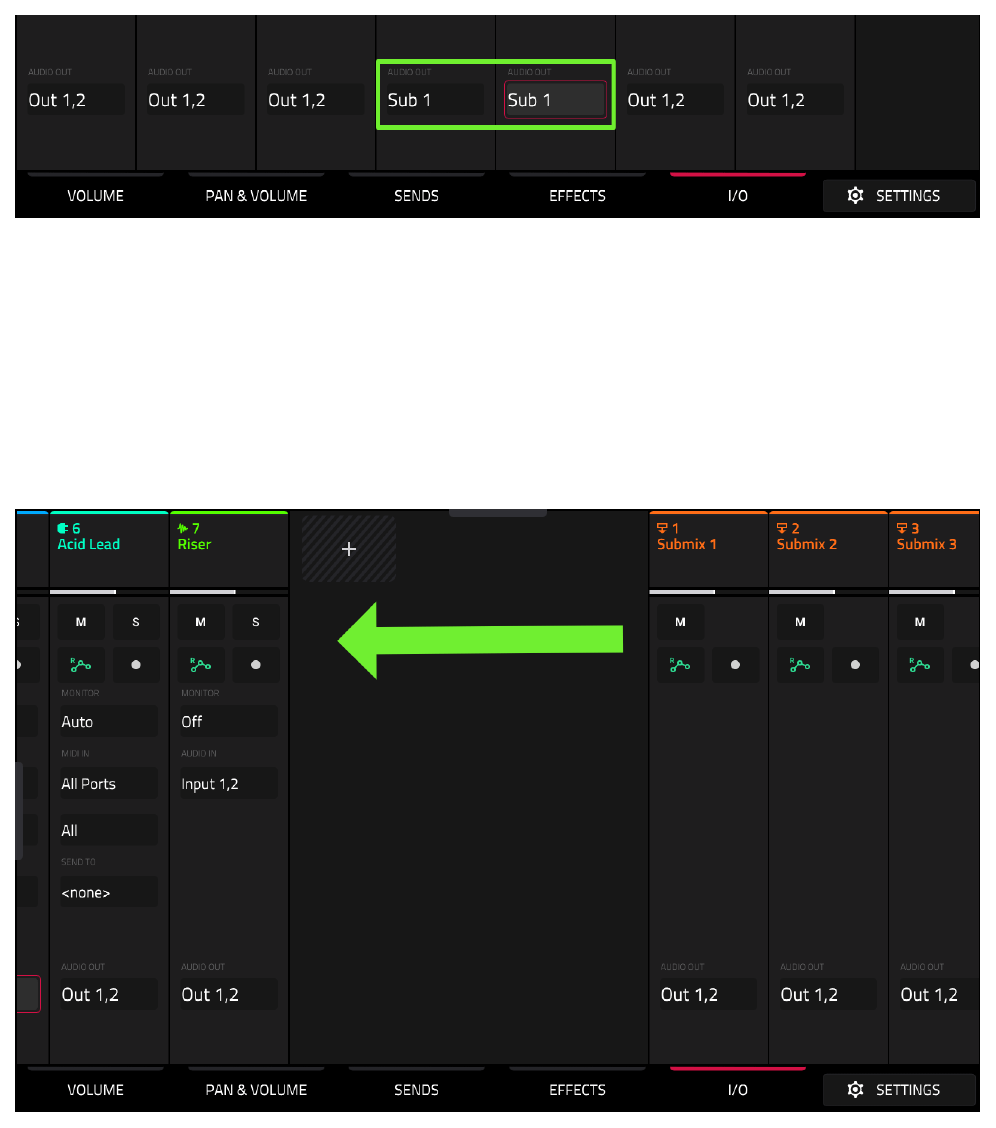Mute the Submix 3 channel

[x=920, y=622]
